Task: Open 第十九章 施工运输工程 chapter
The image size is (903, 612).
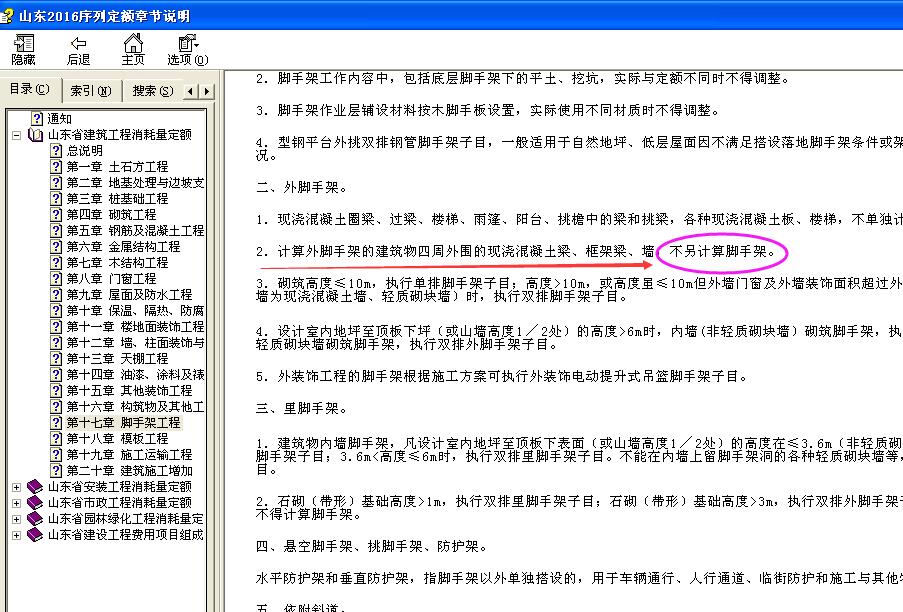Action: tap(129, 455)
